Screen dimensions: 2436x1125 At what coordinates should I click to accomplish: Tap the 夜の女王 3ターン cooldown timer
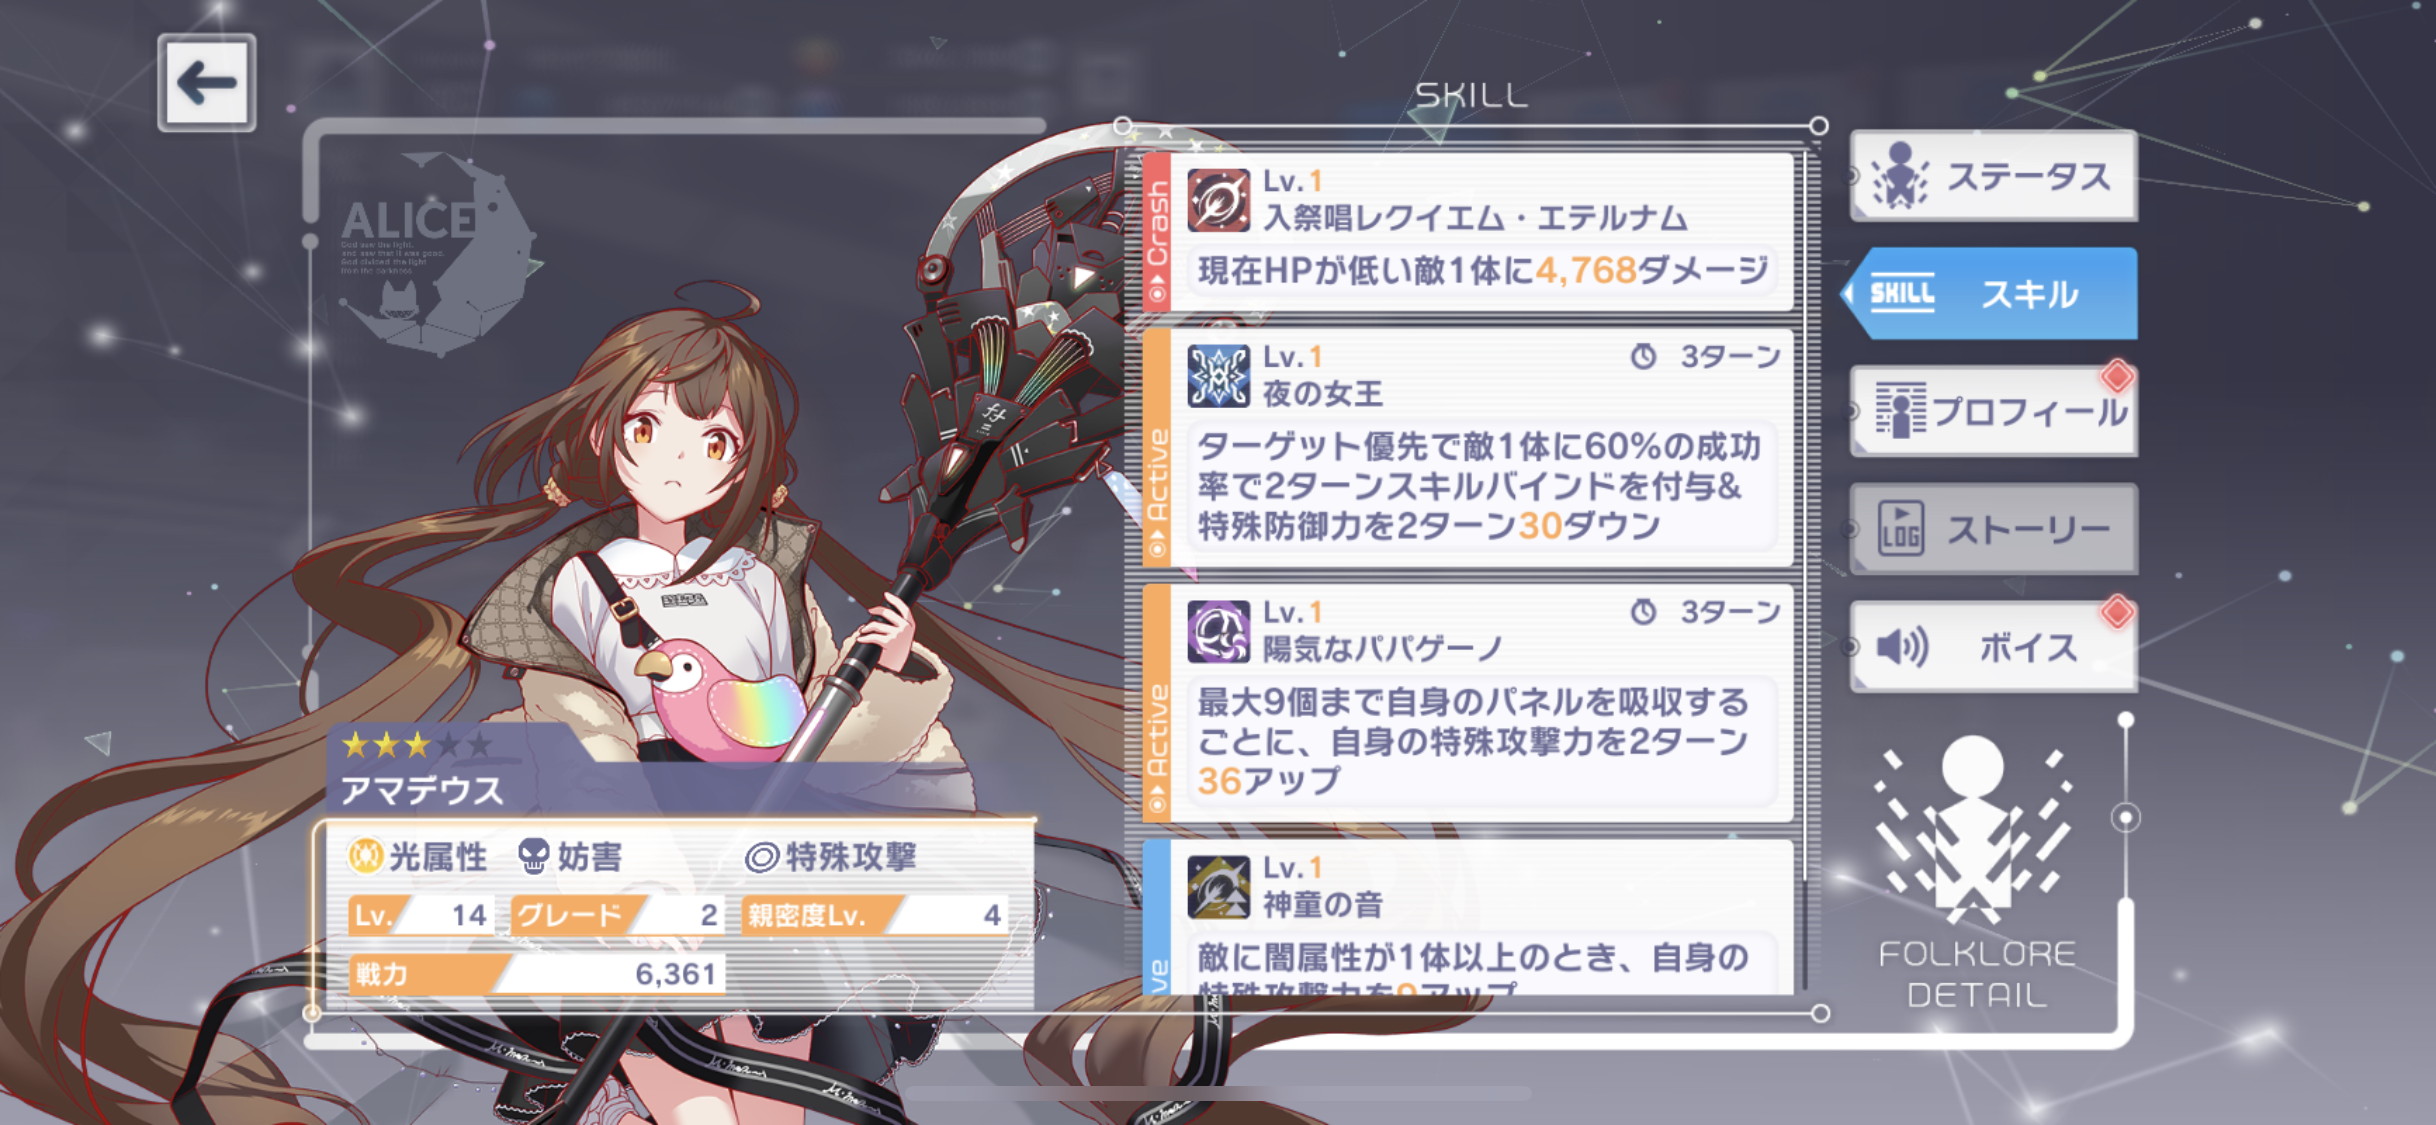1706,356
